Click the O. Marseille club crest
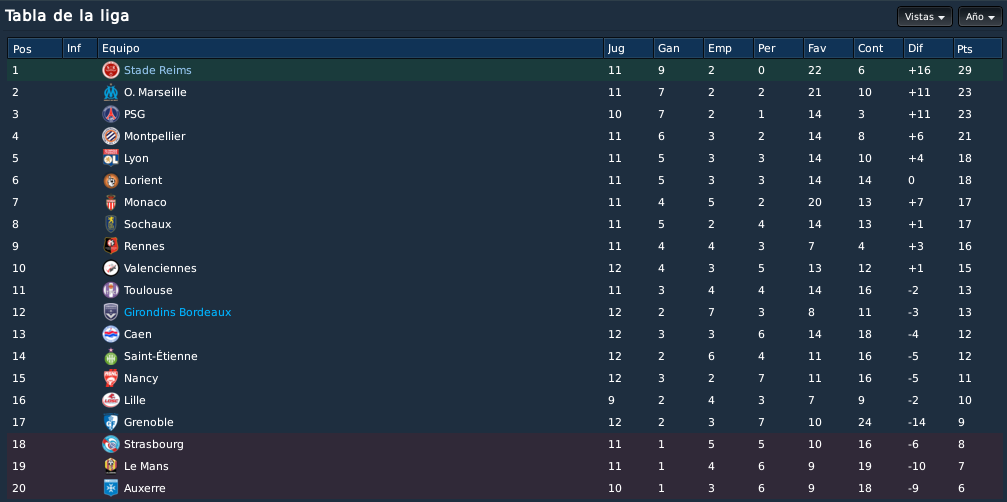 click(x=111, y=92)
